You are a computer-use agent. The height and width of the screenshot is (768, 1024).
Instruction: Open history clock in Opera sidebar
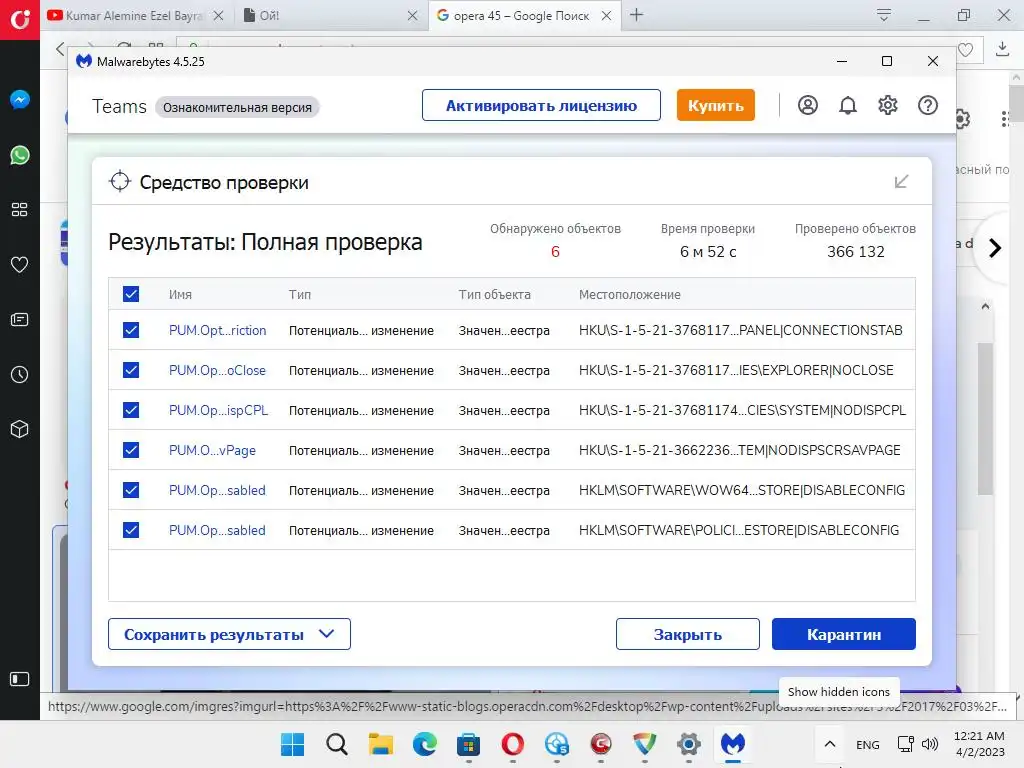coord(20,374)
